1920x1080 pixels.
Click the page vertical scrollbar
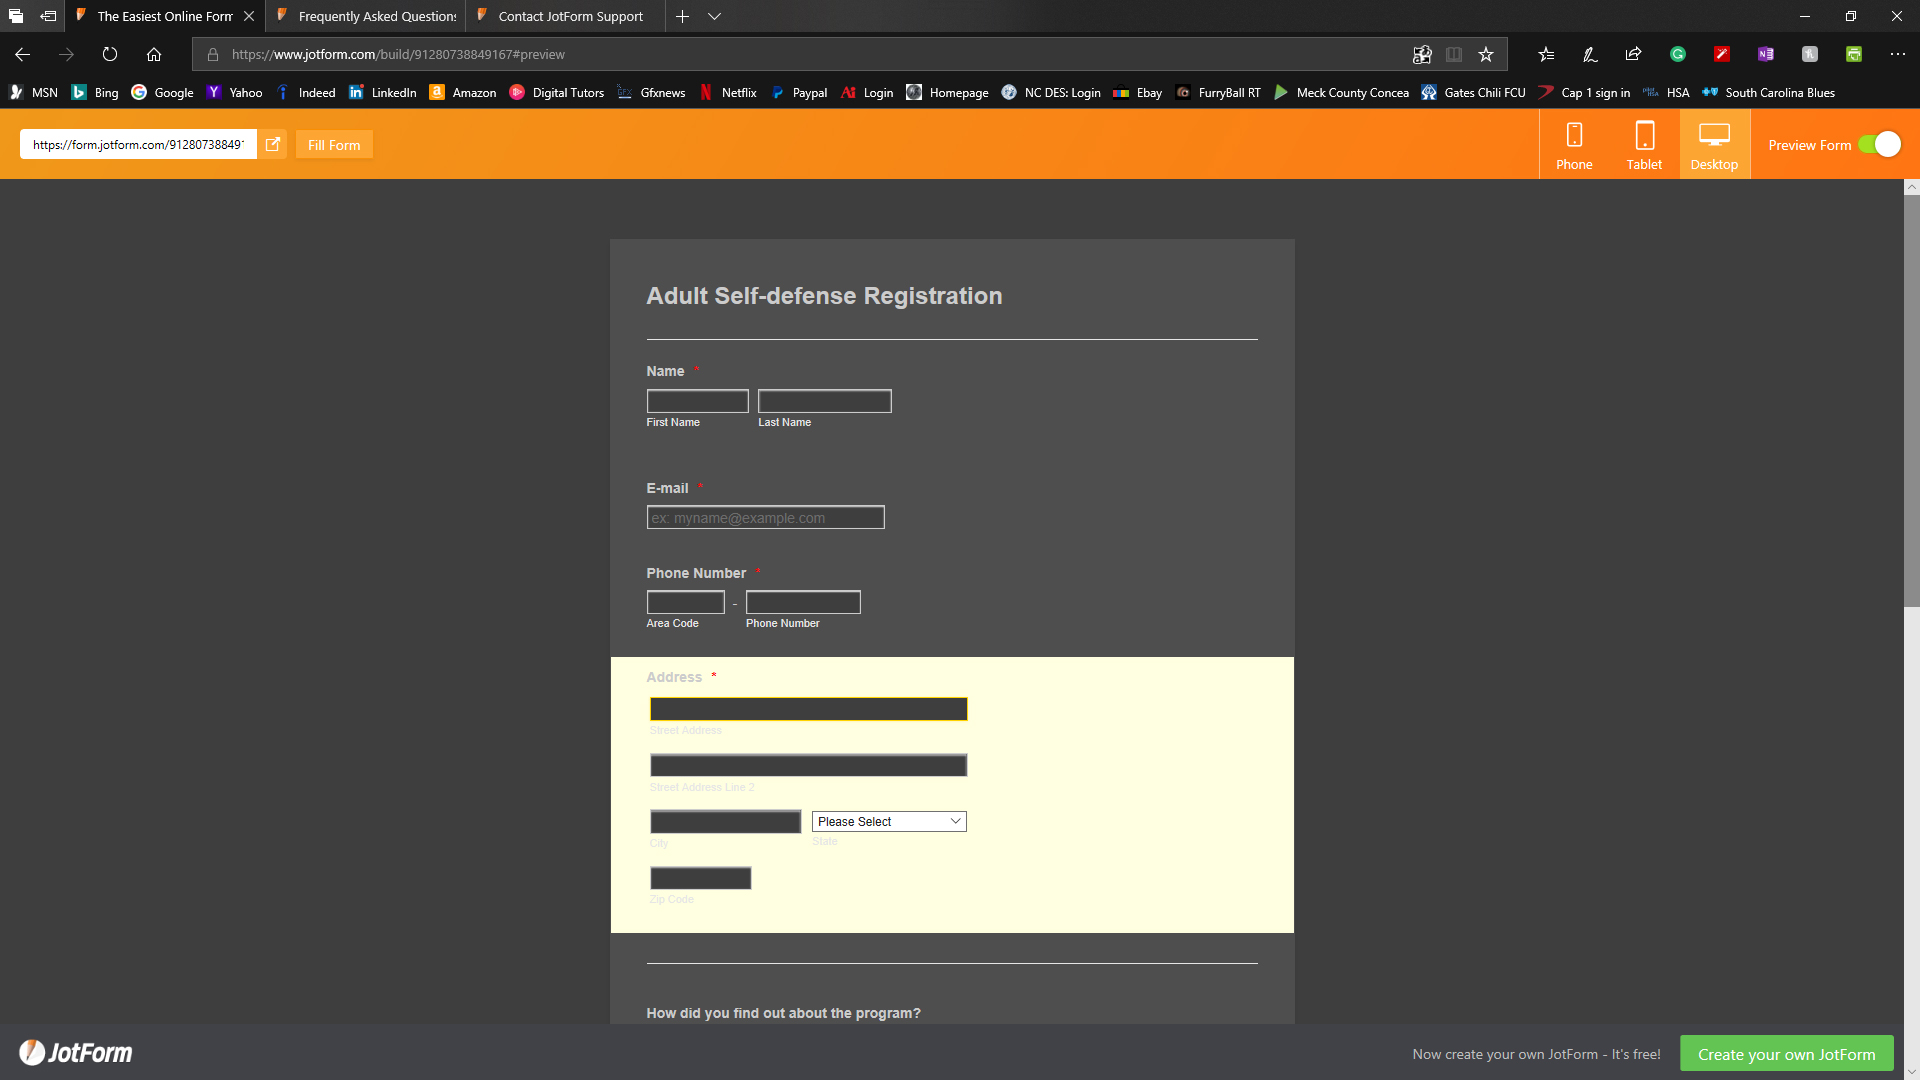pyautogui.click(x=1911, y=400)
